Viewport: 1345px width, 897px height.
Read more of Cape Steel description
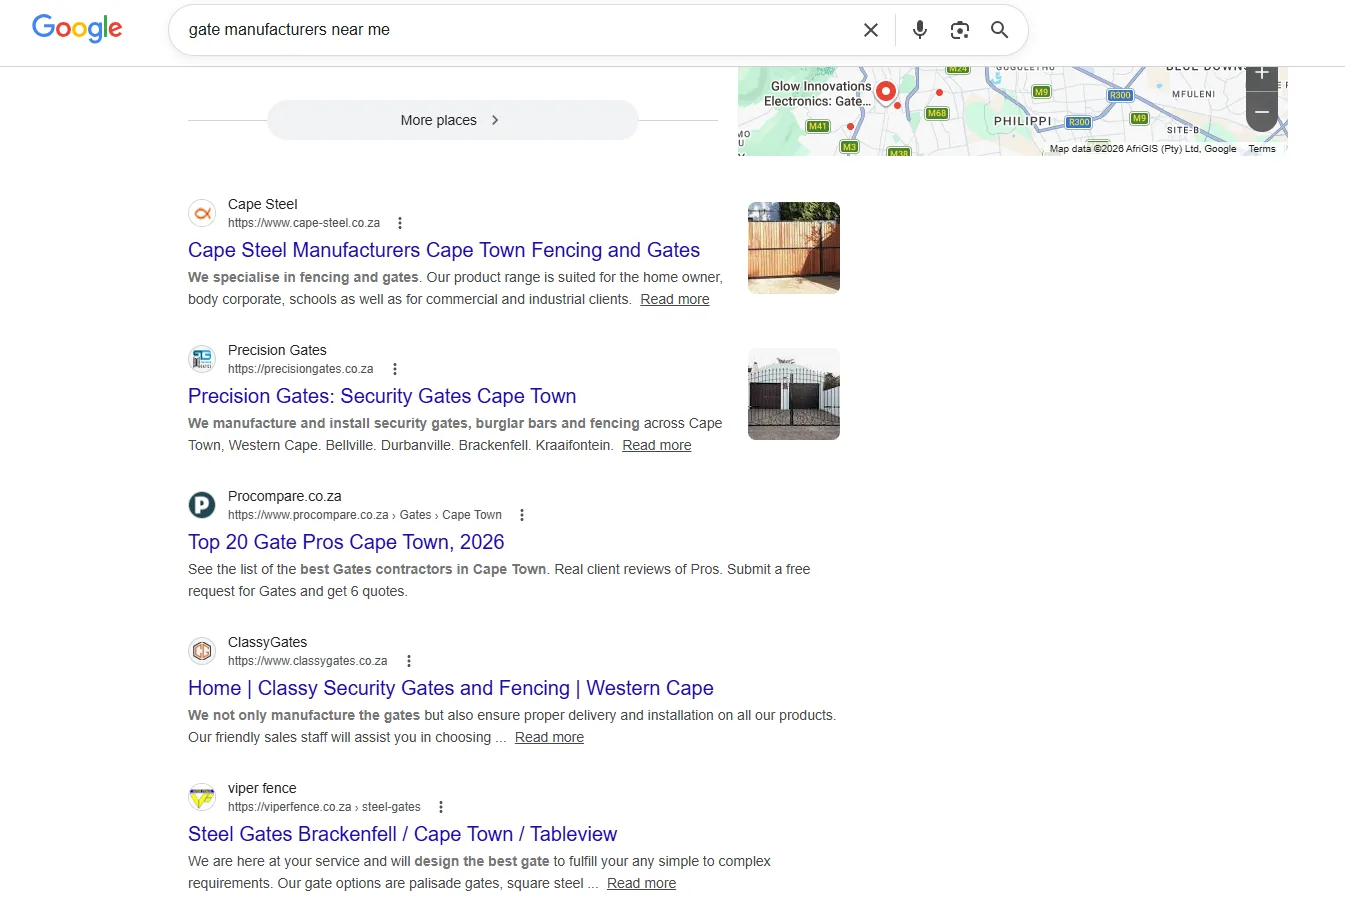675,299
